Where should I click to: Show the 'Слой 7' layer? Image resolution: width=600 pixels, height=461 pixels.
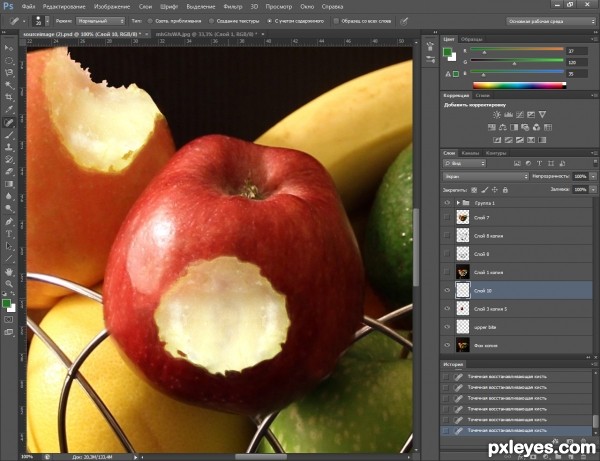click(447, 217)
